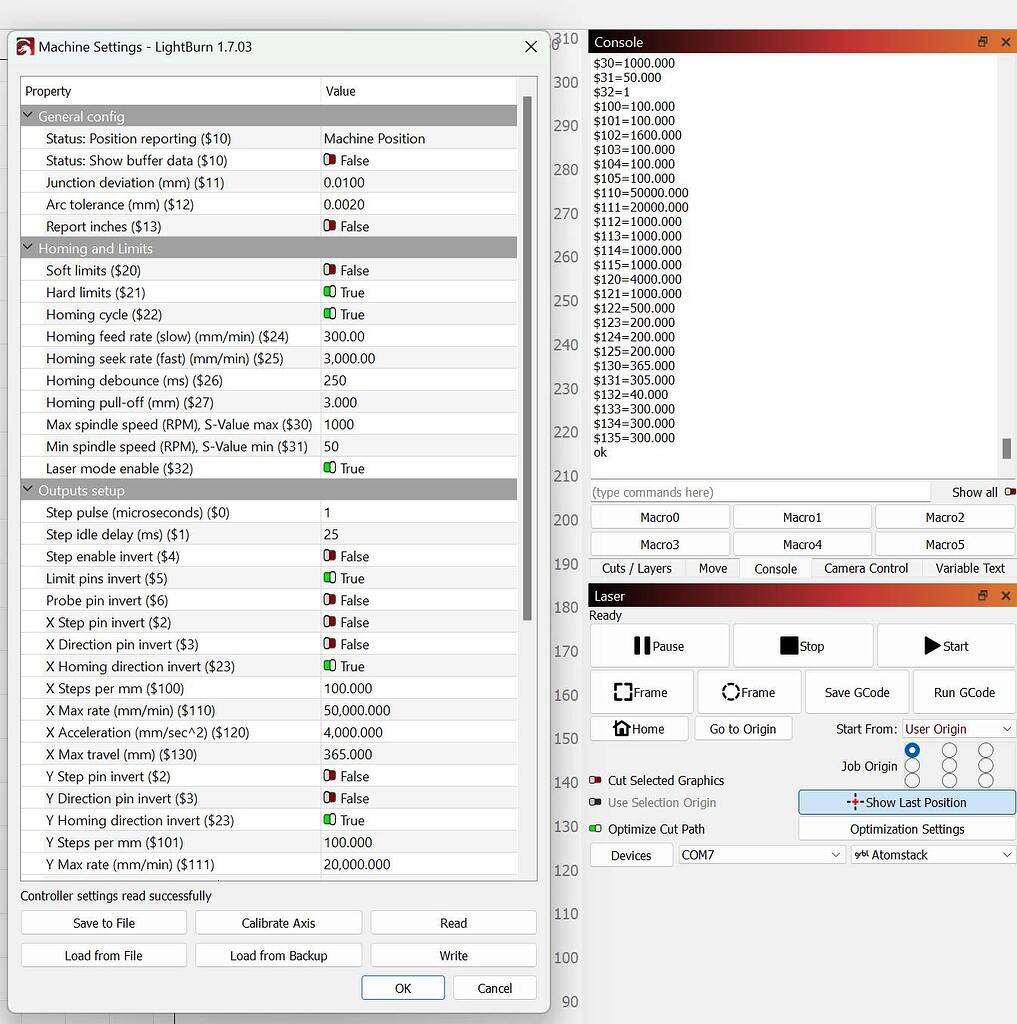Select the square Frame tool
Image resolution: width=1017 pixels, height=1024 pixels.
[625, 691]
